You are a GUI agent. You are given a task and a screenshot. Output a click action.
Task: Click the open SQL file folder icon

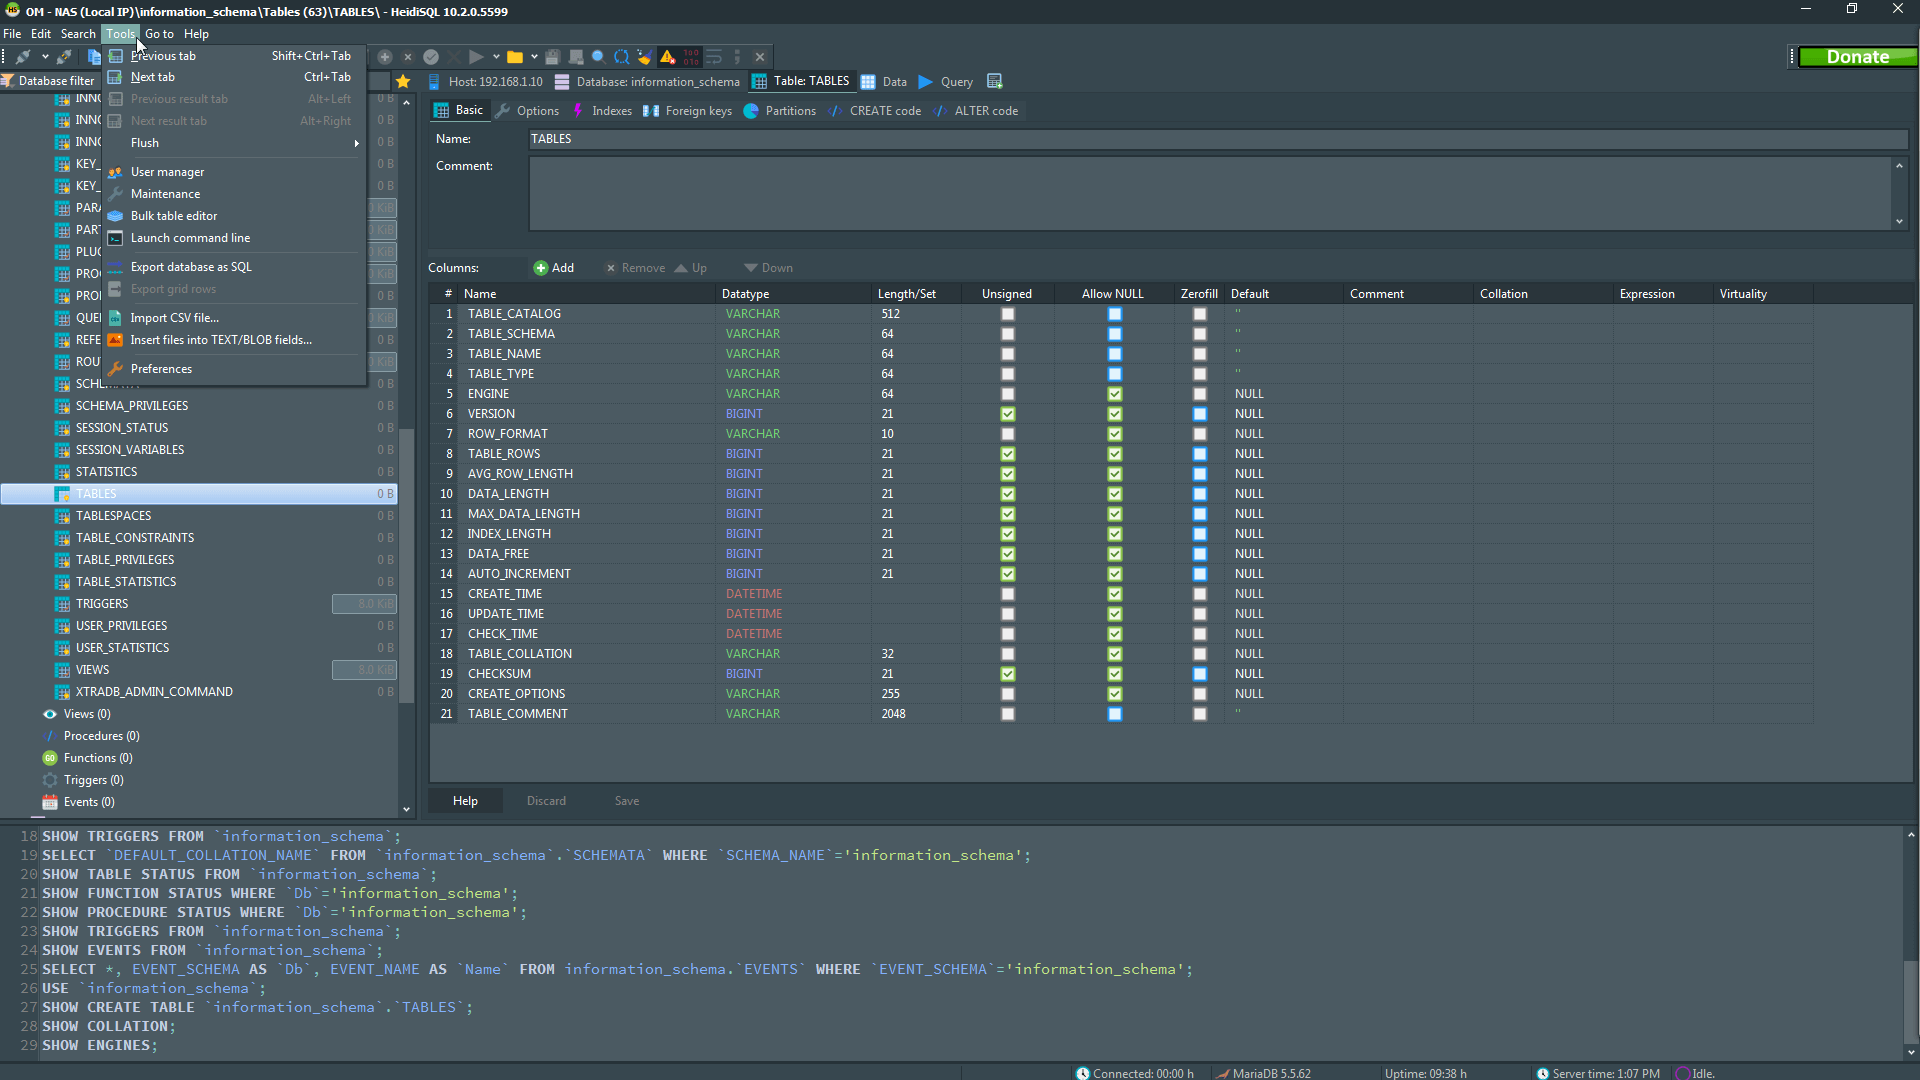click(x=515, y=57)
